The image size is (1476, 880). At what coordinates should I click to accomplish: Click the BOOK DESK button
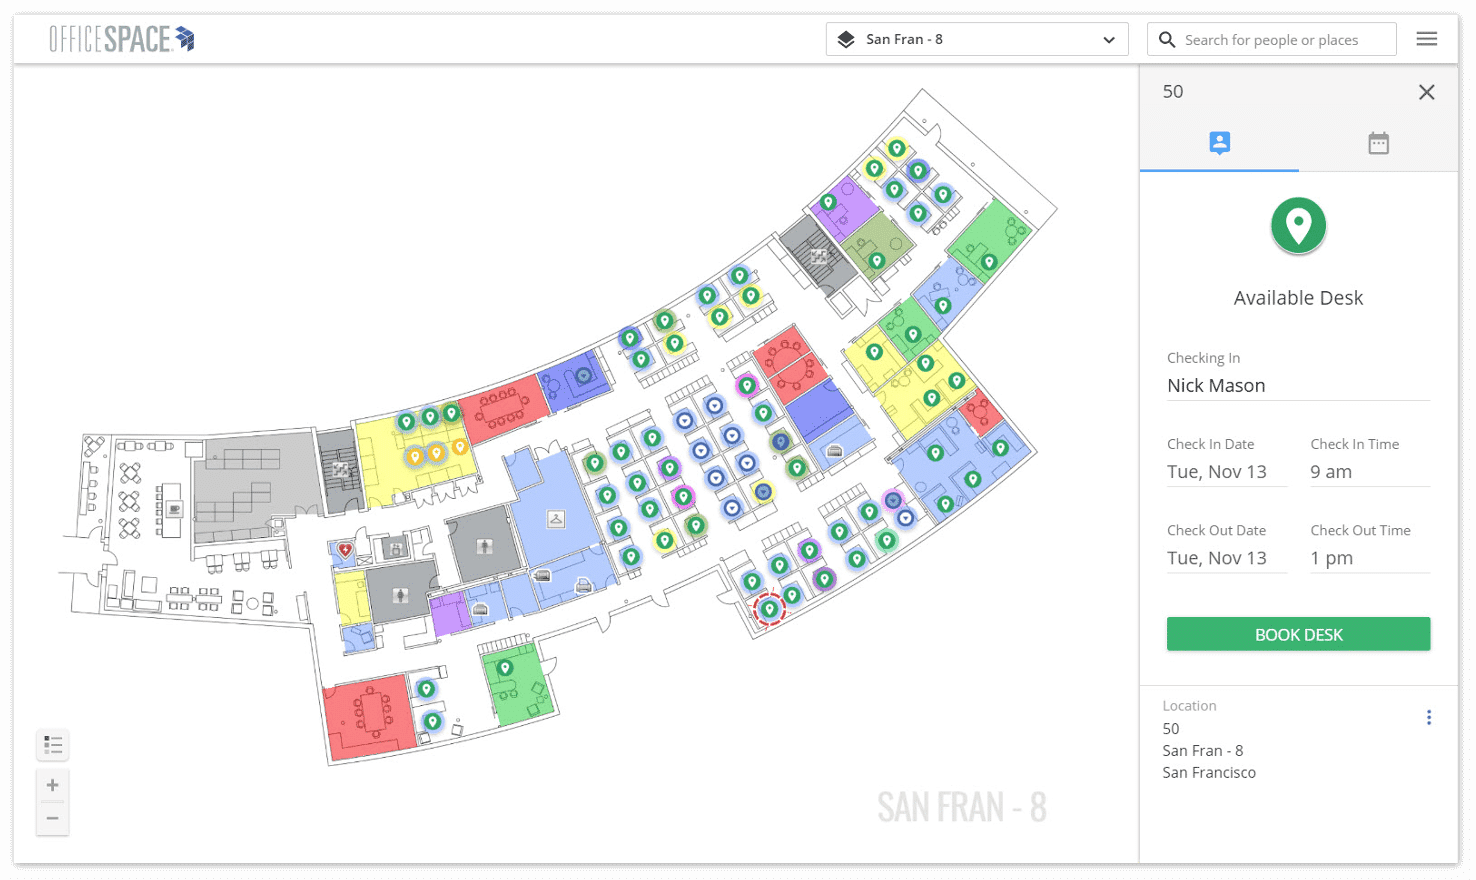pos(1298,634)
